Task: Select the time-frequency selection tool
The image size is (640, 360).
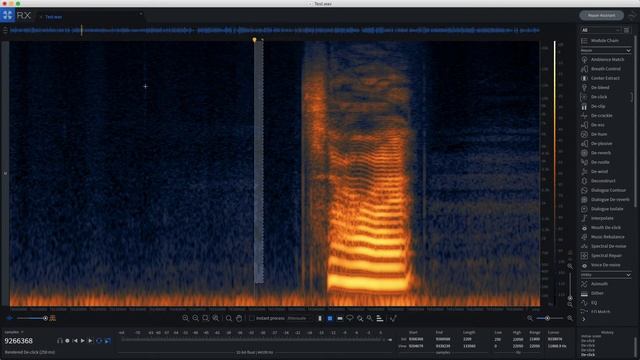Action: tap(330, 318)
